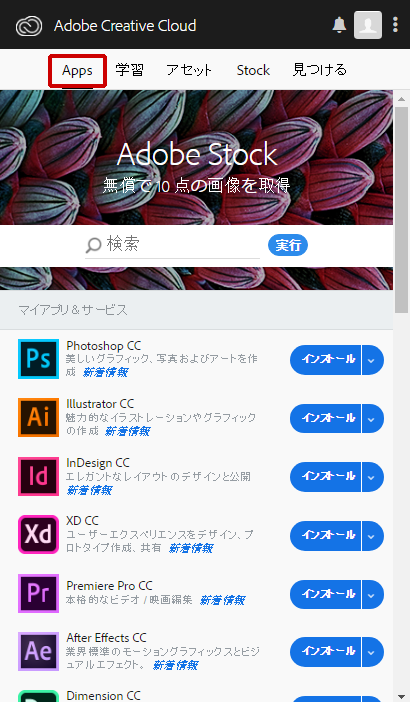The width and height of the screenshot is (410, 702).
Task: Expand the Photoshop CC install options arrow
Action: [372, 360]
